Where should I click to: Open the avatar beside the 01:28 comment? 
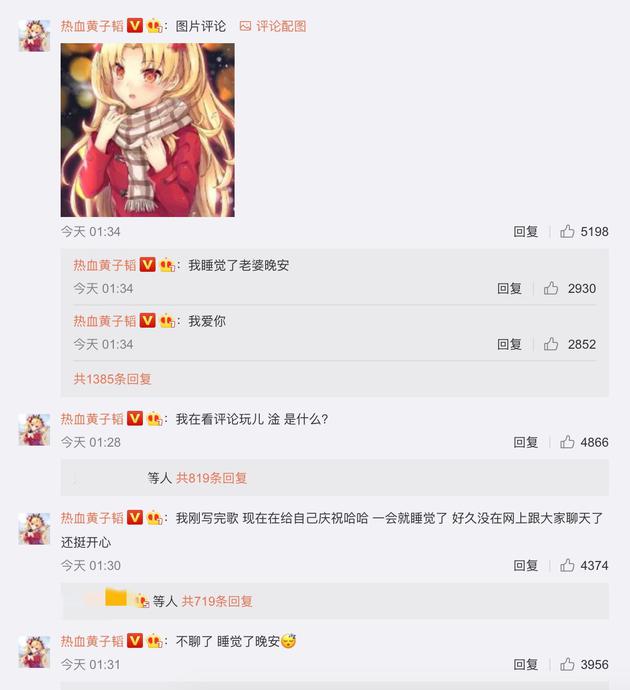34,429
